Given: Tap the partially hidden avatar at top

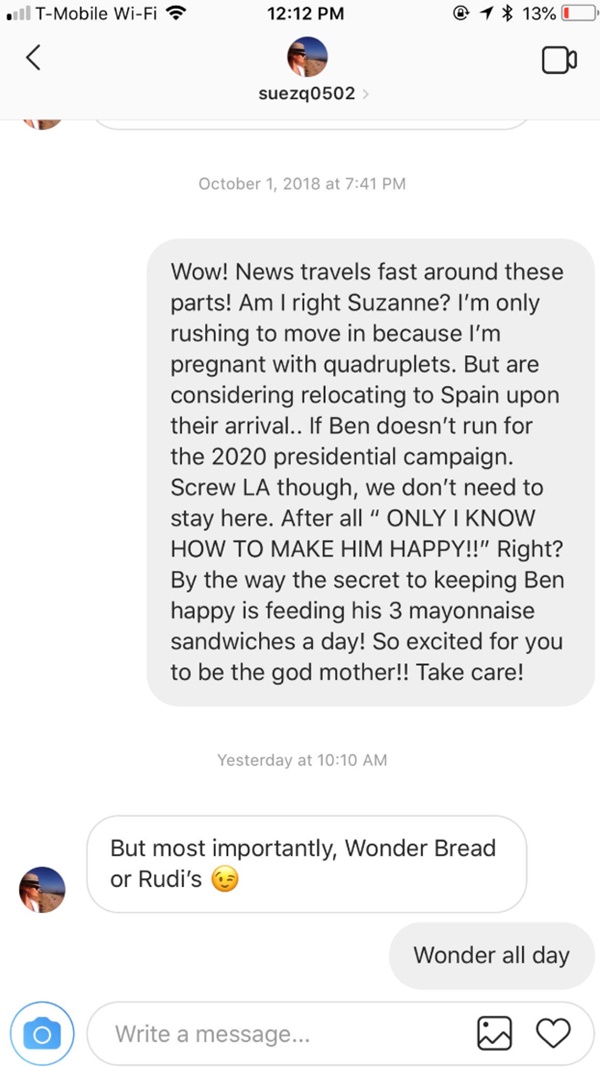Looking at the screenshot, I should click(x=42, y=123).
